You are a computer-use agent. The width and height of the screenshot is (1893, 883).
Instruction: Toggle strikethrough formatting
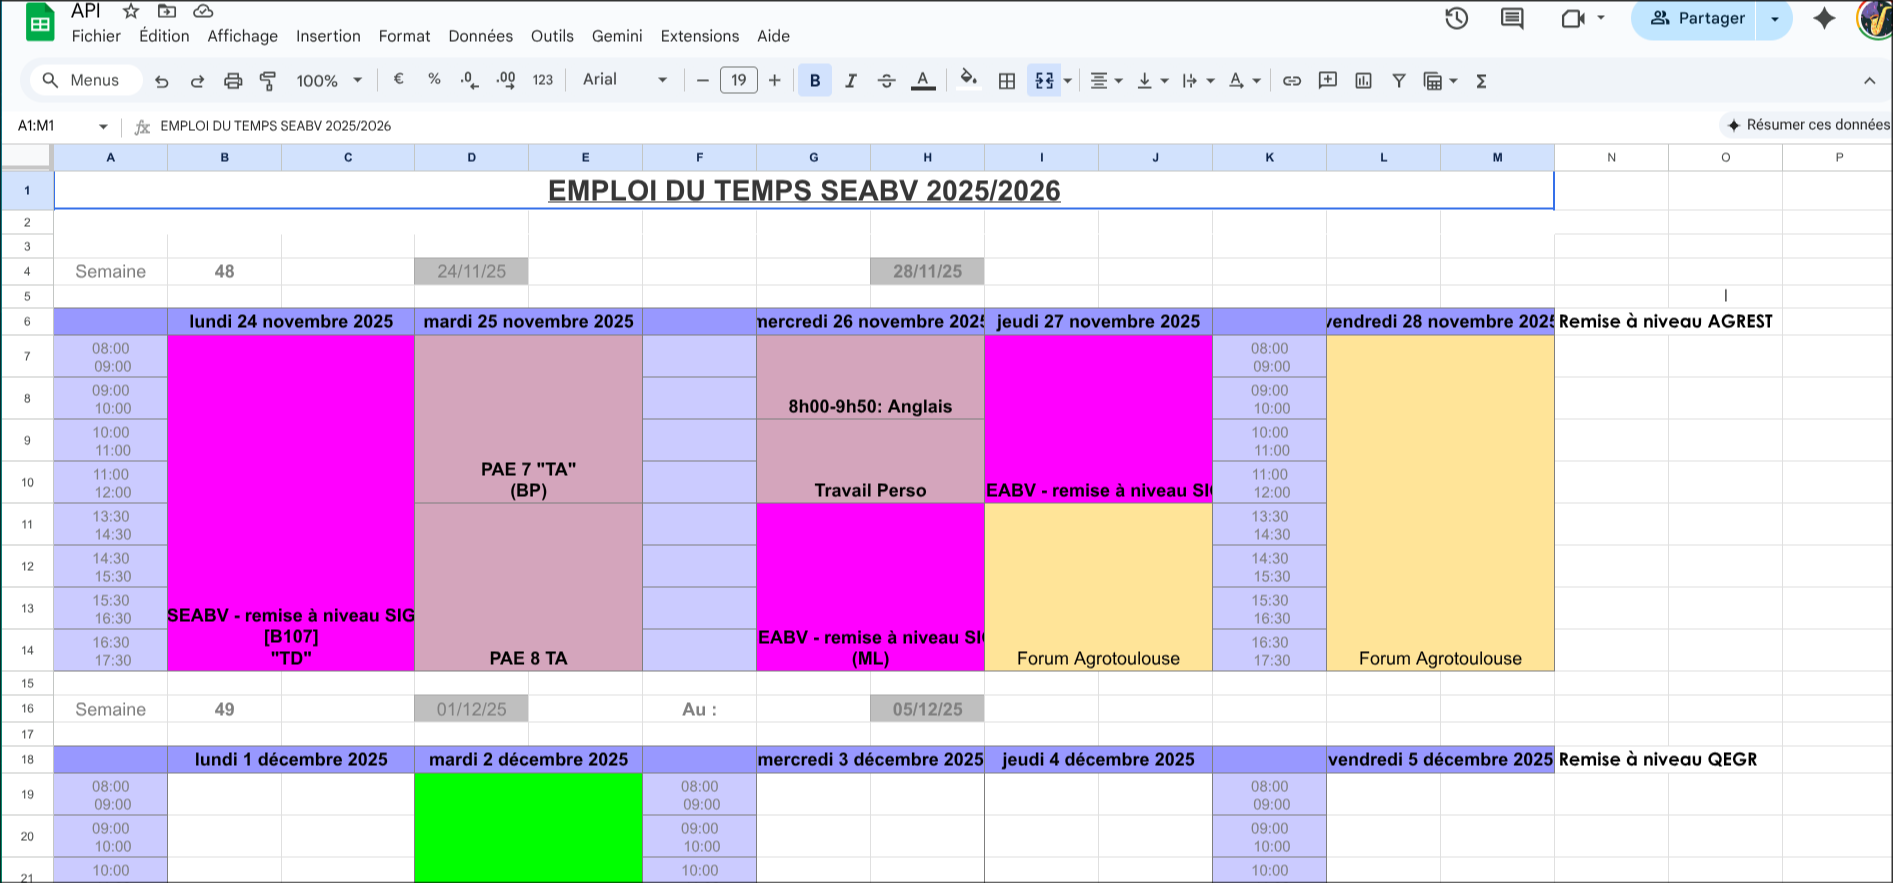887,81
